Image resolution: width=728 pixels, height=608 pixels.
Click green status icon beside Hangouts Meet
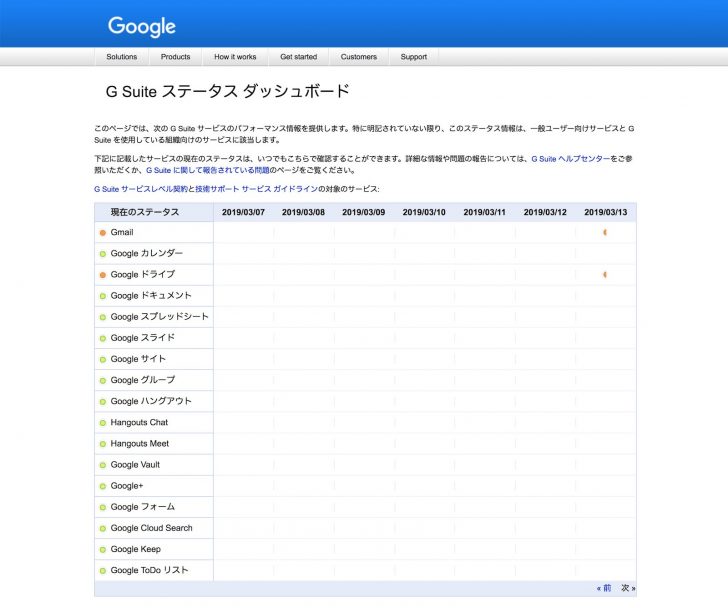[103, 444]
